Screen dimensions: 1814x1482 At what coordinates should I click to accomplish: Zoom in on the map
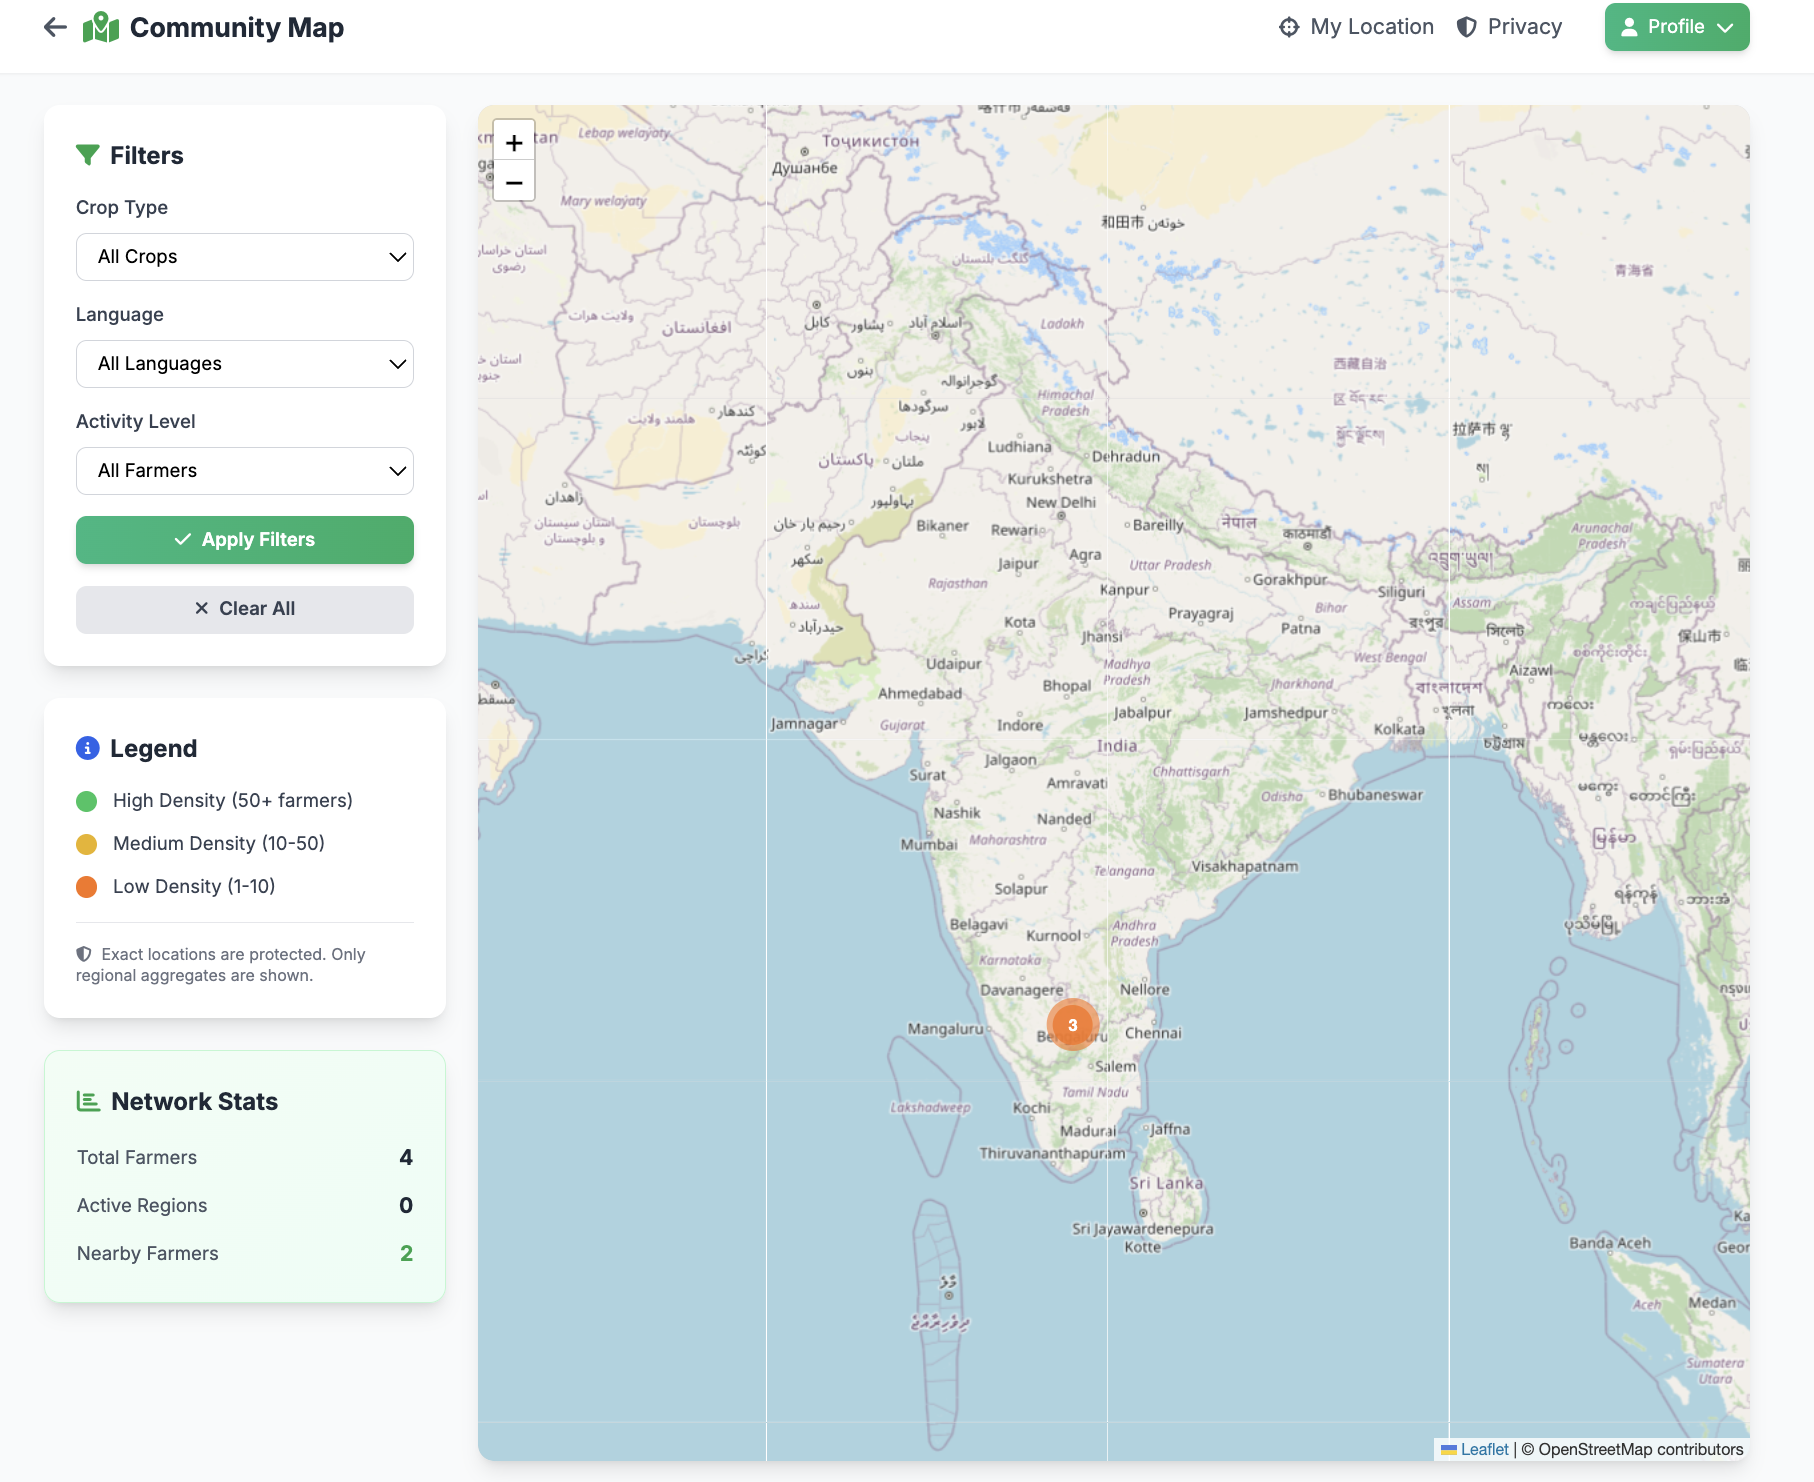click(514, 143)
